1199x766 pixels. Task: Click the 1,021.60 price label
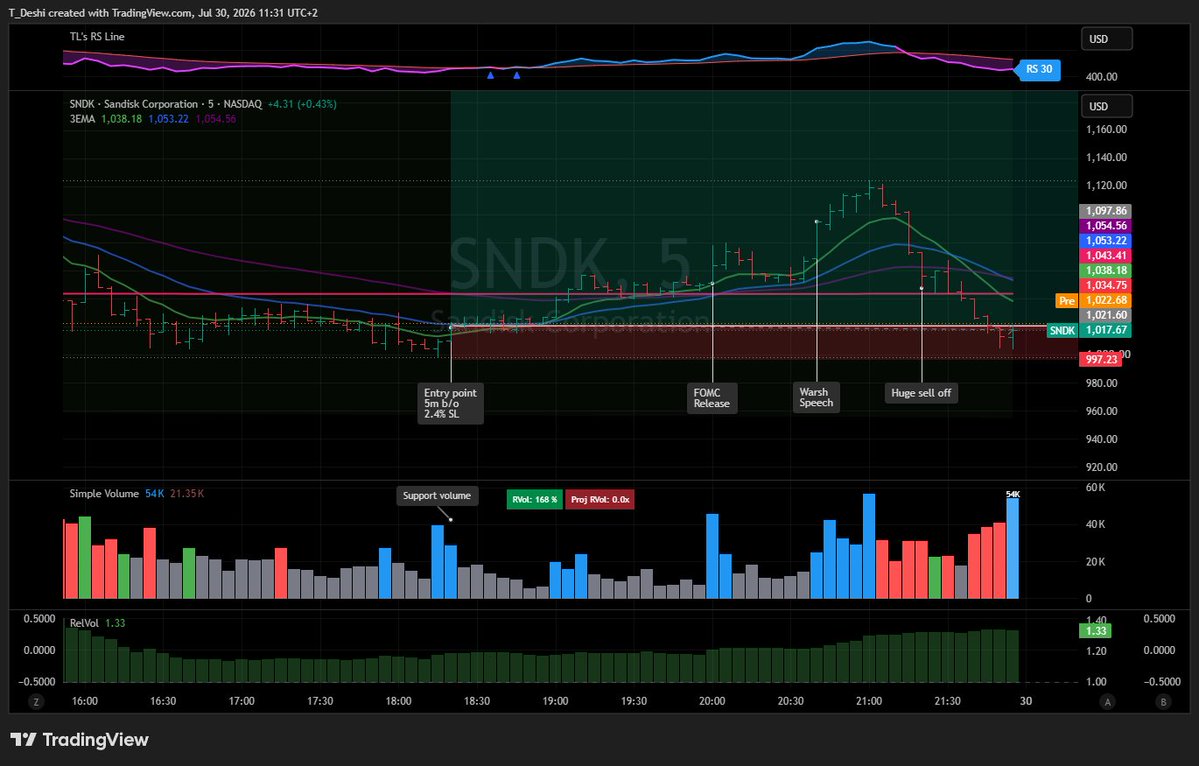[x=1106, y=315]
